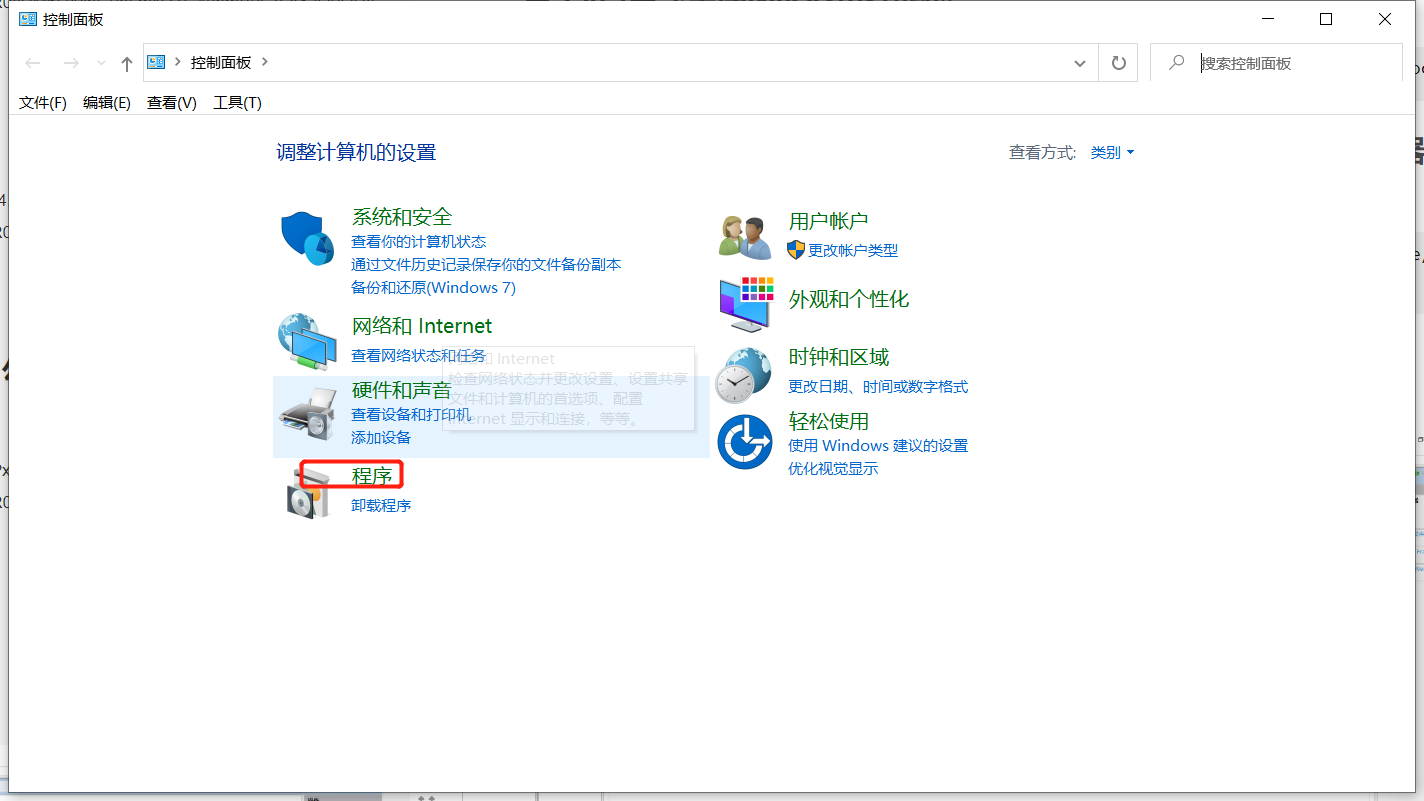
Task: Open the 文件(F) menu
Action: click(42, 102)
